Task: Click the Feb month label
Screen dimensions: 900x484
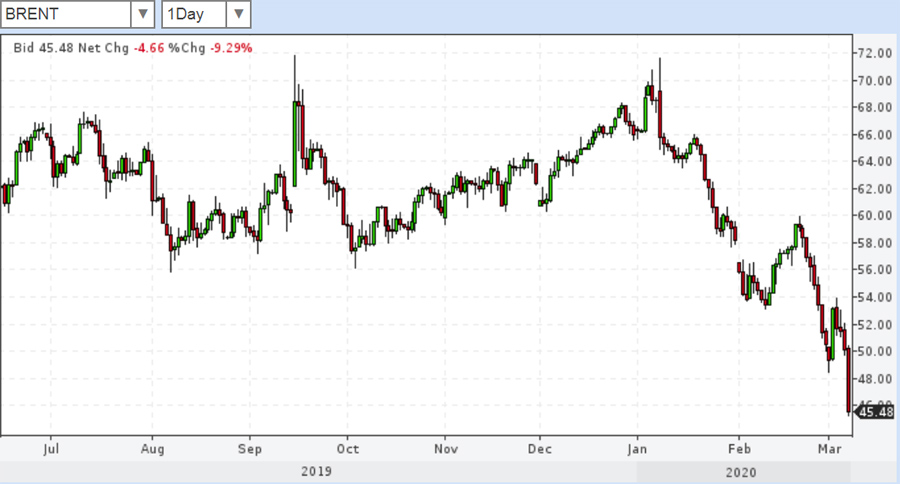Action: (739, 448)
